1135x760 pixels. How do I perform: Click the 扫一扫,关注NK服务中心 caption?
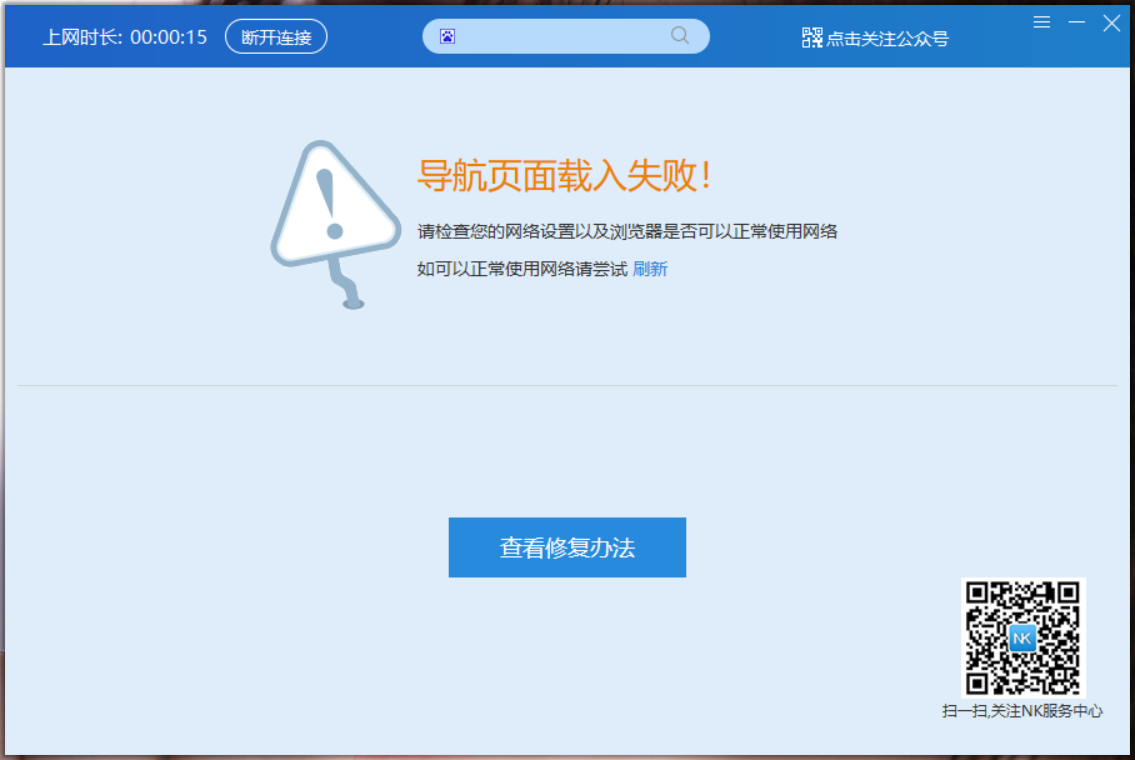(1021, 711)
